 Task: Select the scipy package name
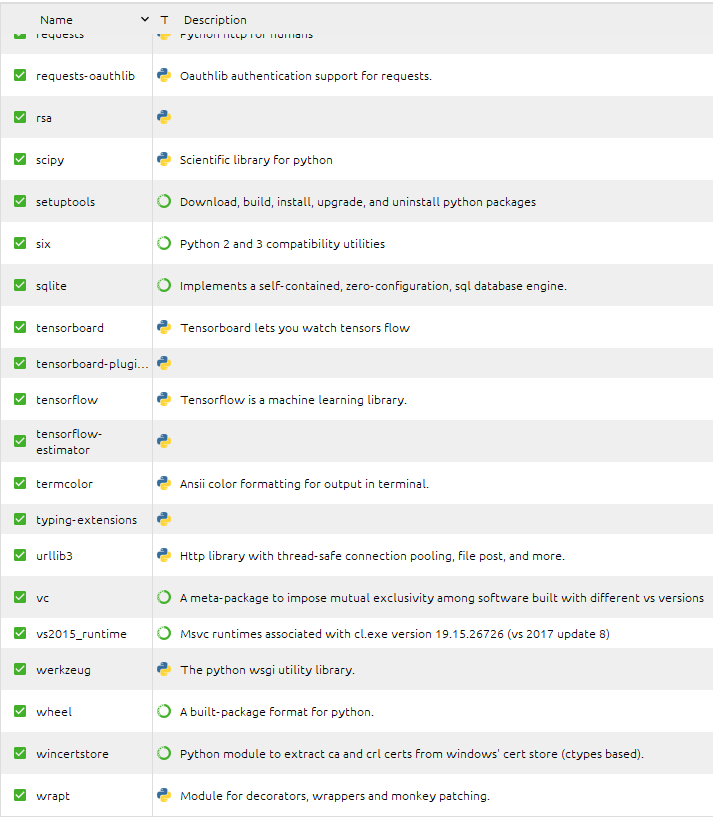[x=50, y=160]
